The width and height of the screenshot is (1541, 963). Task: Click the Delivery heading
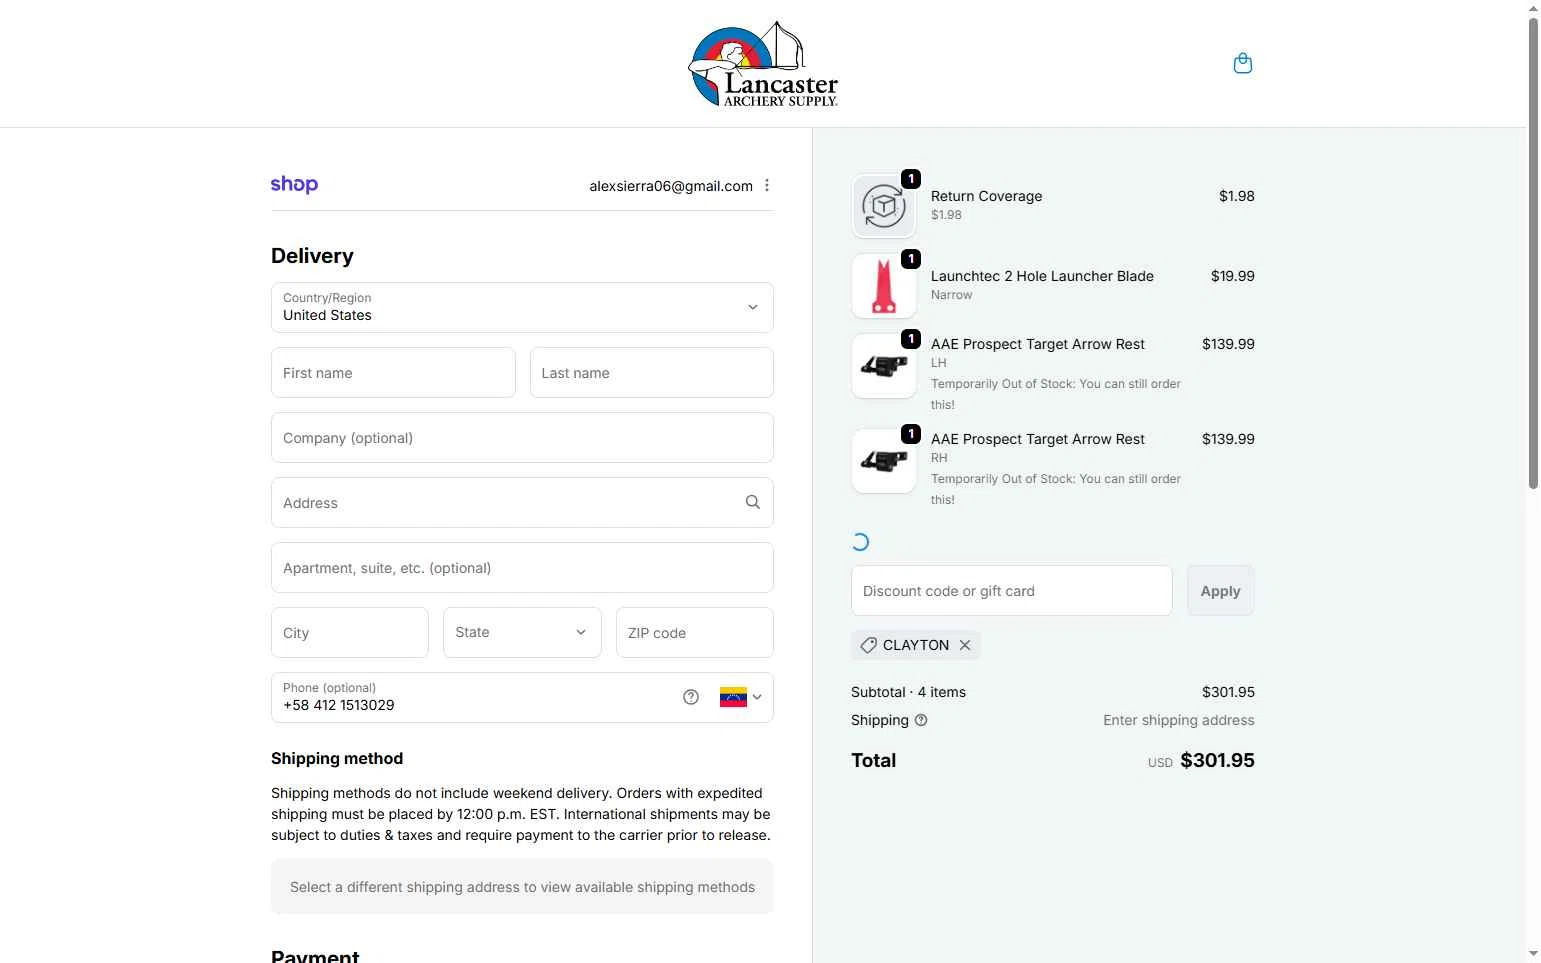[x=312, y=256]
